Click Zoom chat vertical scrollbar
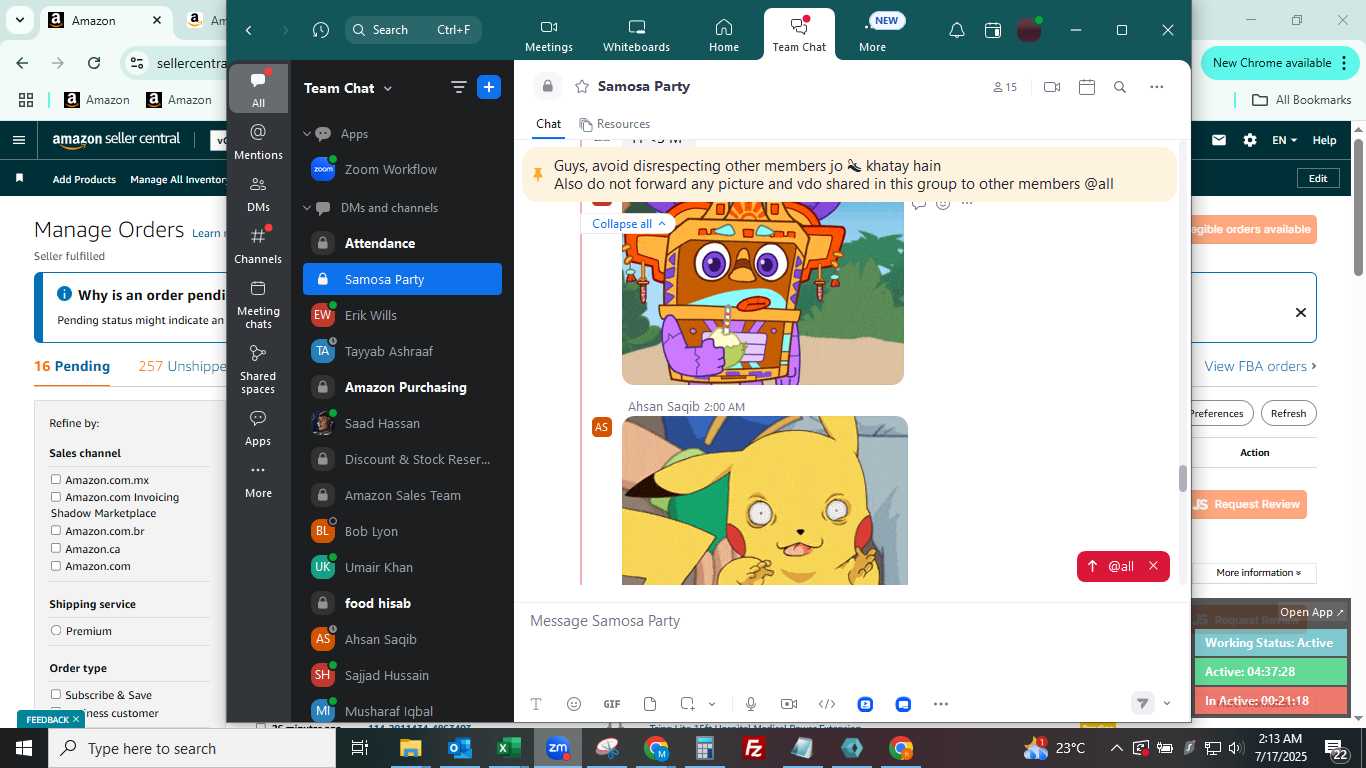The width and height of the screenshot is (1366, 768). [x=1182, y=478]
